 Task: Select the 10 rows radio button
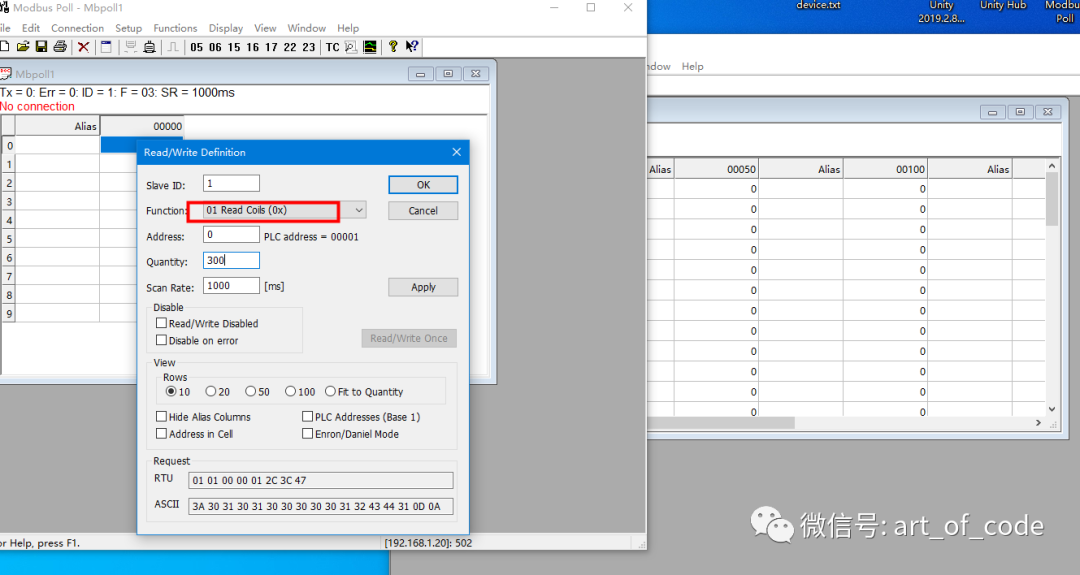(171, 391)
